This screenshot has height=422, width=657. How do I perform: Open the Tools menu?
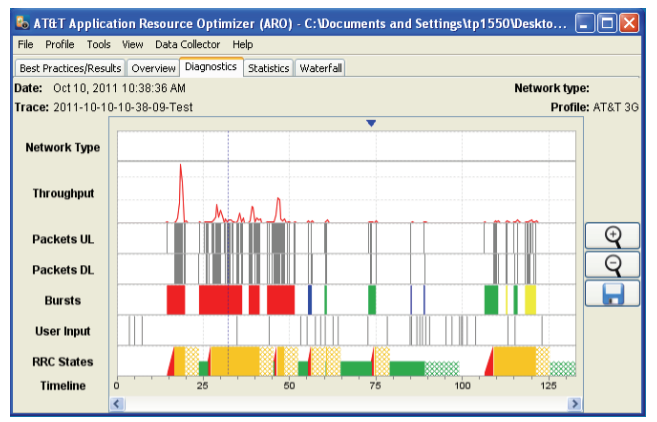click(98, 44)
